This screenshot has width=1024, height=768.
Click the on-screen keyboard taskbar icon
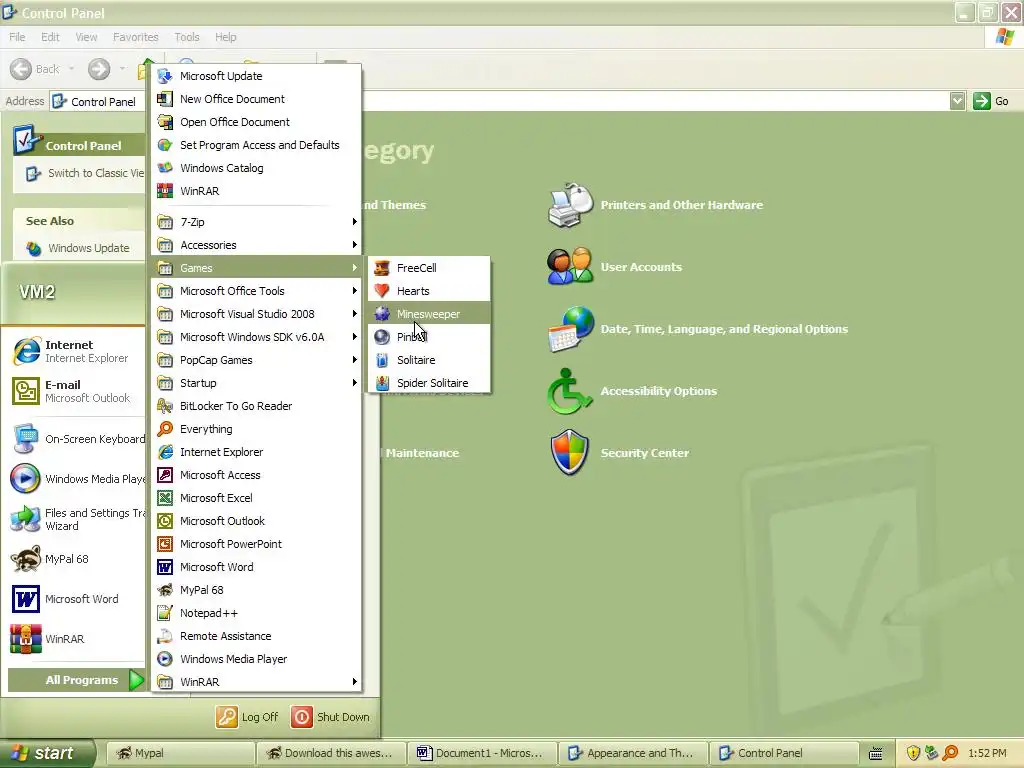[876, 753]
